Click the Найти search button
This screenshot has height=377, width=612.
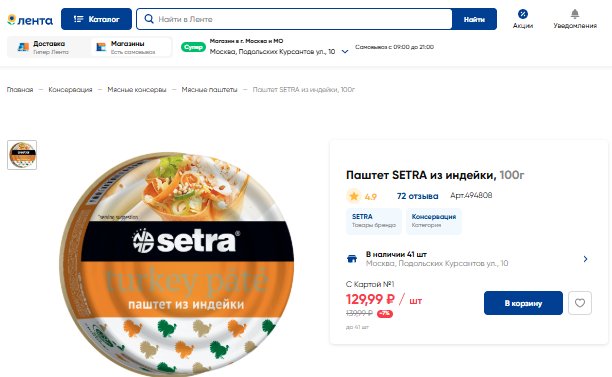coord(474,19)
